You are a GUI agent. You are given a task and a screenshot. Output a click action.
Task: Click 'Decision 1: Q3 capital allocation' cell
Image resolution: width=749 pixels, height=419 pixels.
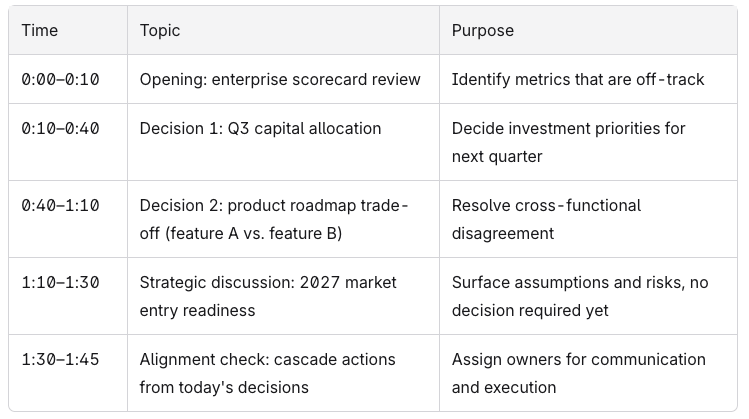point(283,142)
